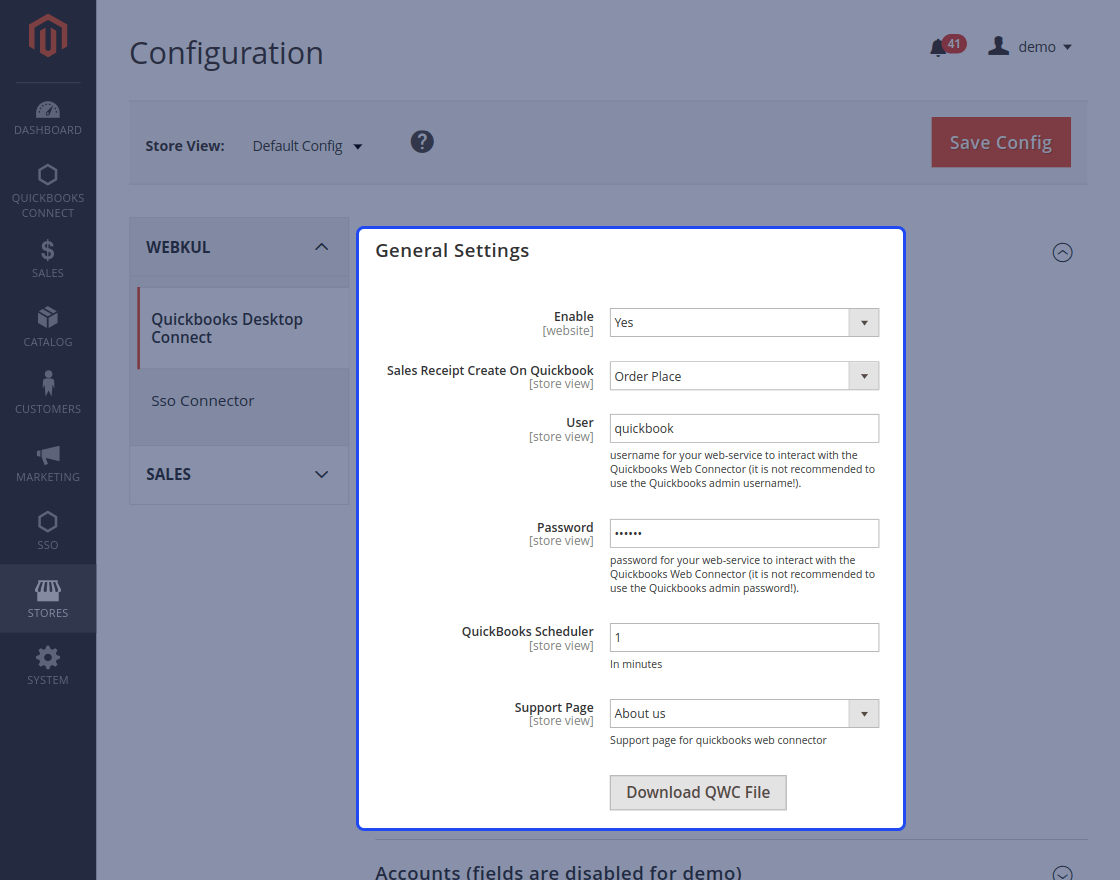This screenshot has height=880, width=1120.
Task: Open Sales Receipt Create On Quickbook dropdown
Action: [744, 376]
